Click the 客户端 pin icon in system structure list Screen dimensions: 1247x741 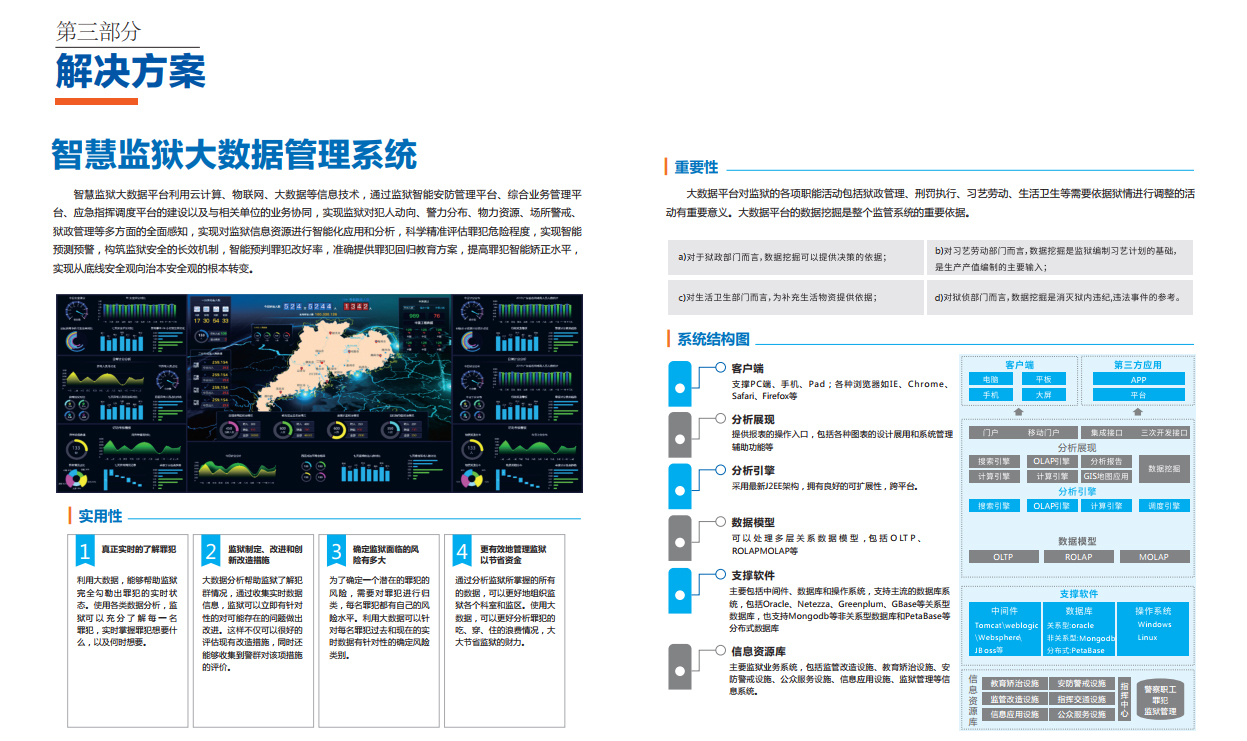coord(681,383)
